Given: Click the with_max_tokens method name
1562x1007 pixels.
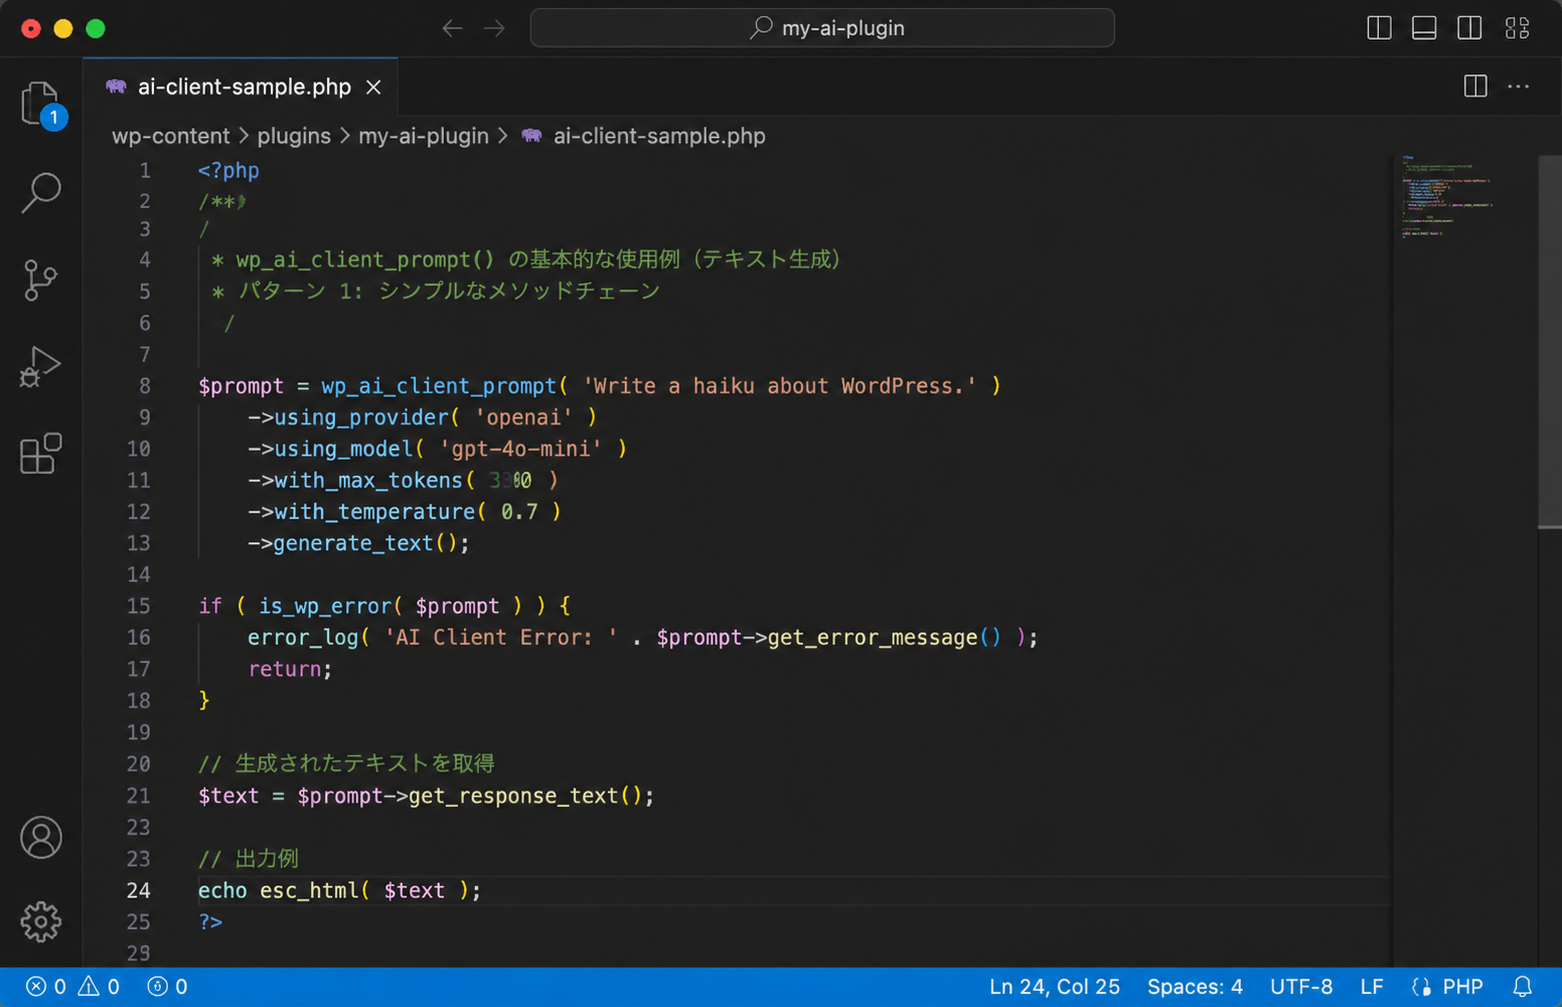Looking at the screenshot, I should tap(368, 480).
